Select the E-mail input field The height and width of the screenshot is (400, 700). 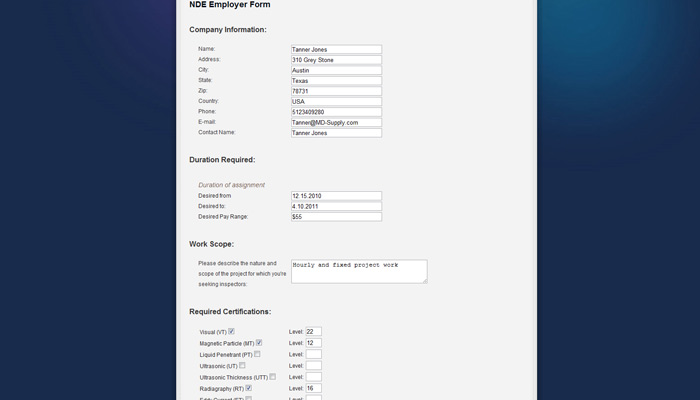click(x=336, y=122)
